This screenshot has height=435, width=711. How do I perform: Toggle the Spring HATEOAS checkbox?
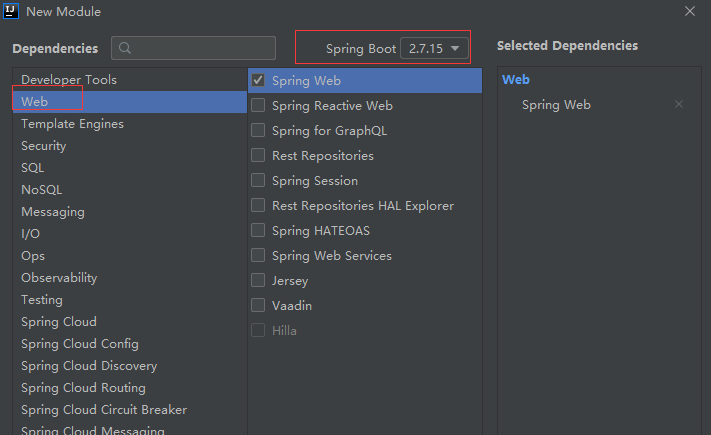pos(258,230)
